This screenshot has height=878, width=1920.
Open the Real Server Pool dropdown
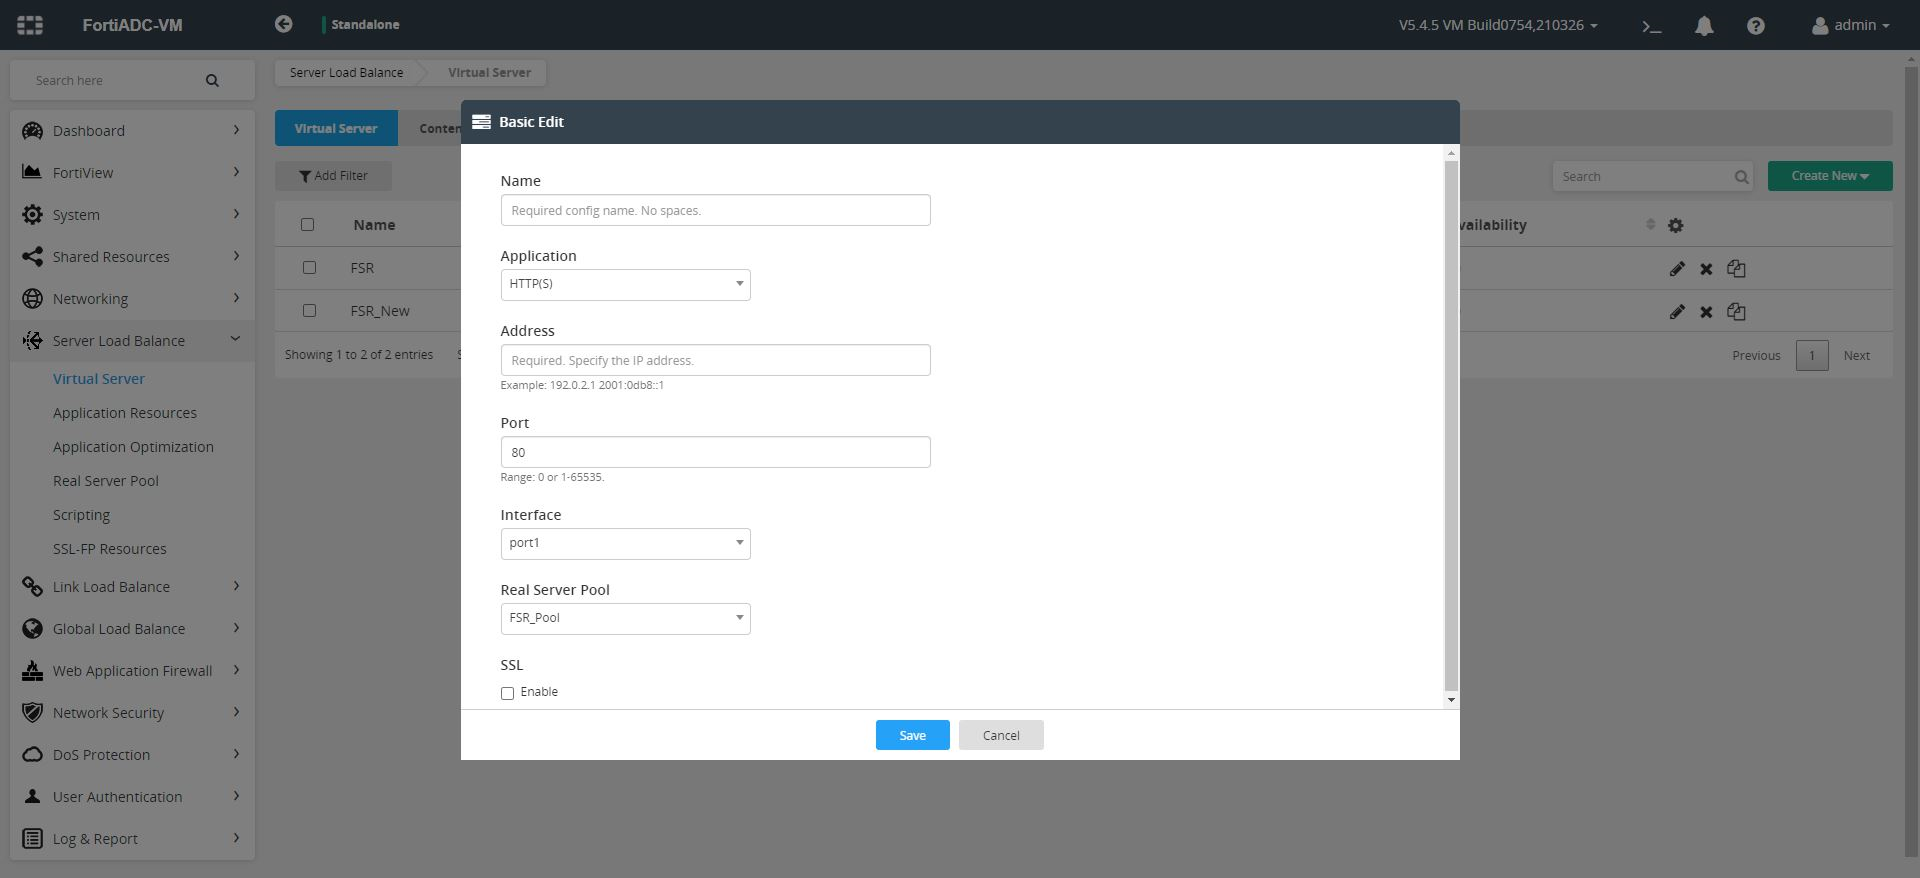(x=625, y=618)
